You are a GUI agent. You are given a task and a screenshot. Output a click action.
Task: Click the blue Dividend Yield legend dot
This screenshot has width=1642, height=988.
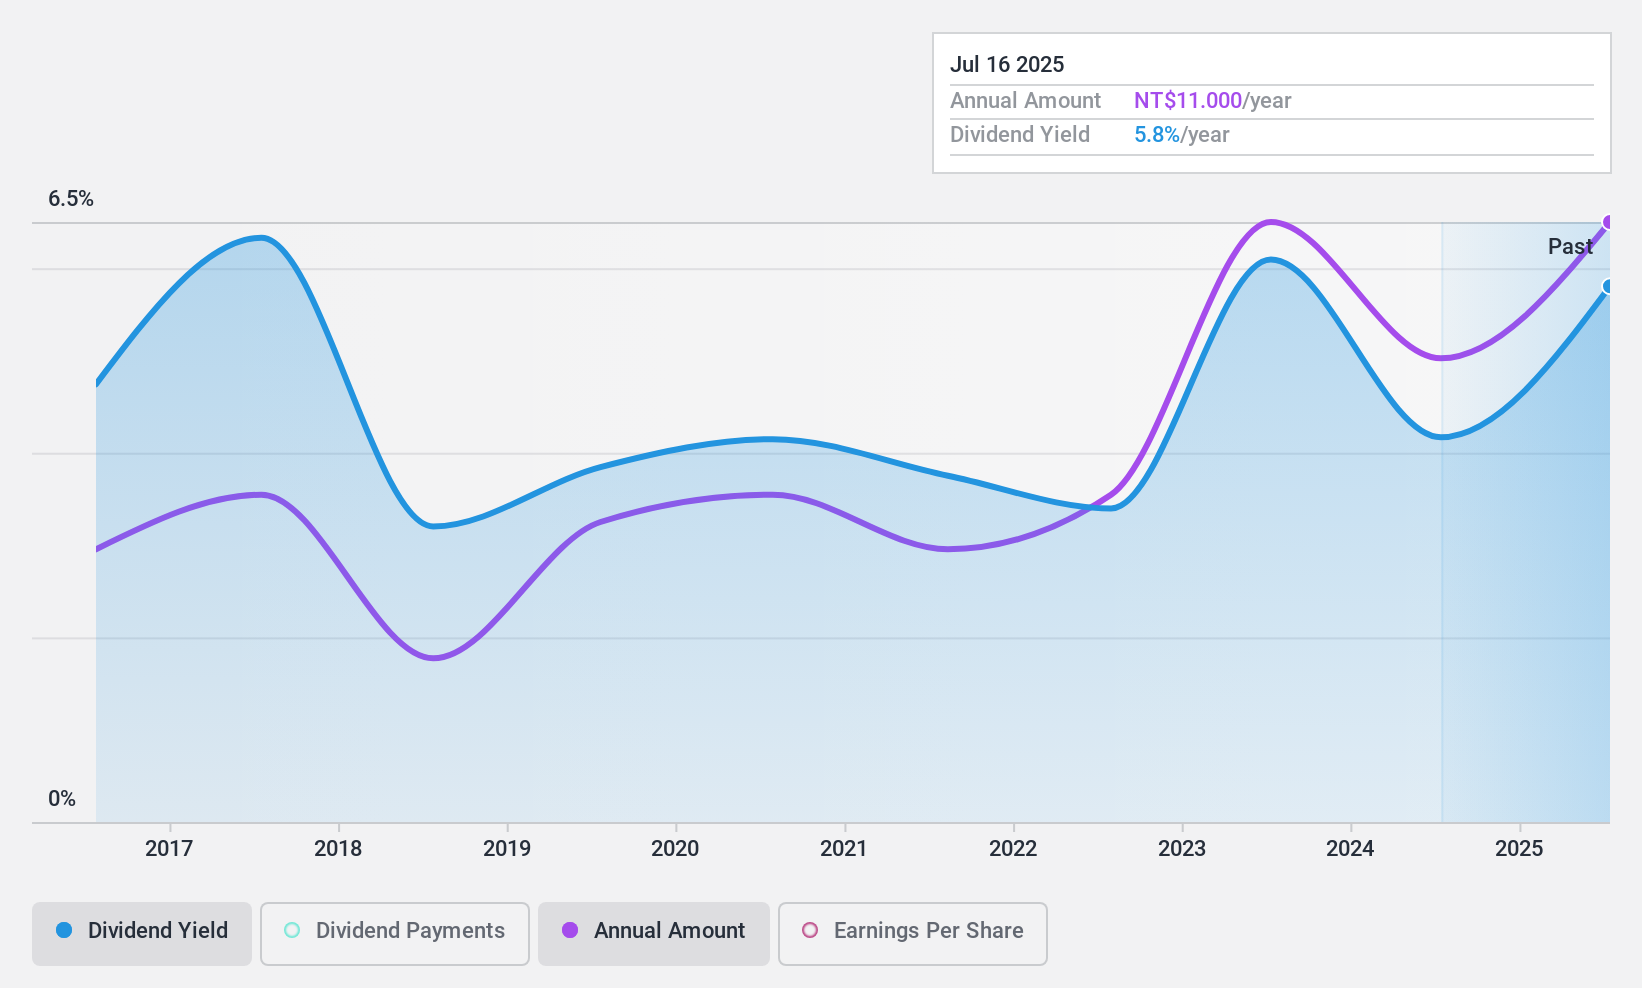(x=64, y=930)
